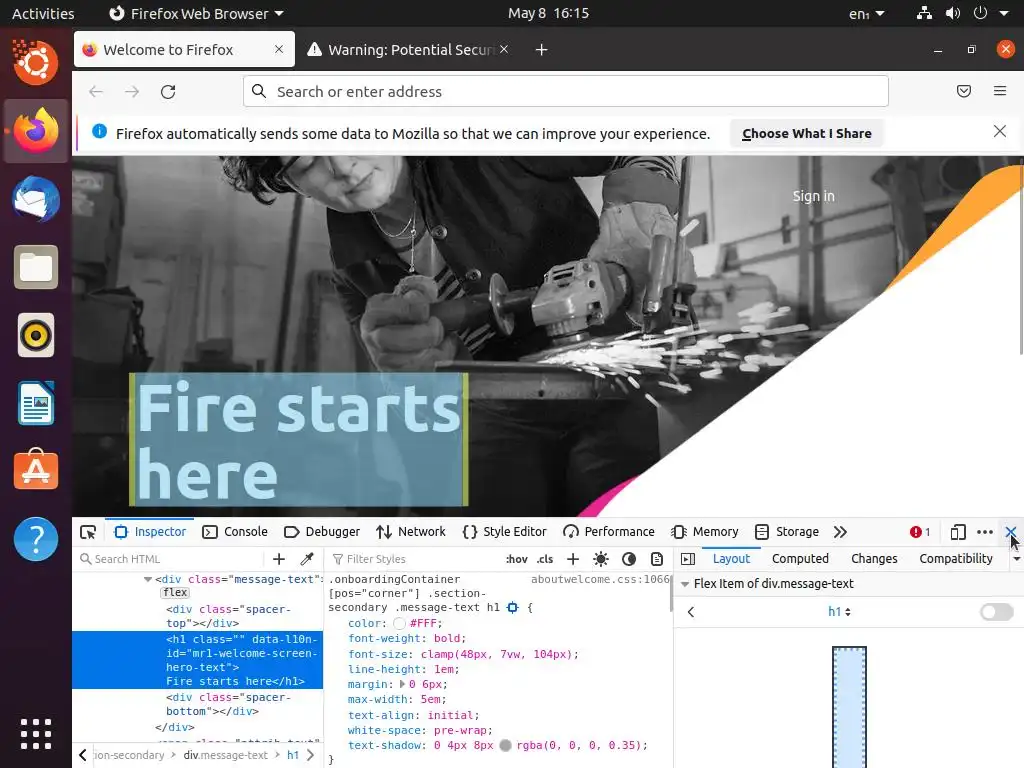
Task: Switch to the Debugger panel
Action: (x=322, y=532)
